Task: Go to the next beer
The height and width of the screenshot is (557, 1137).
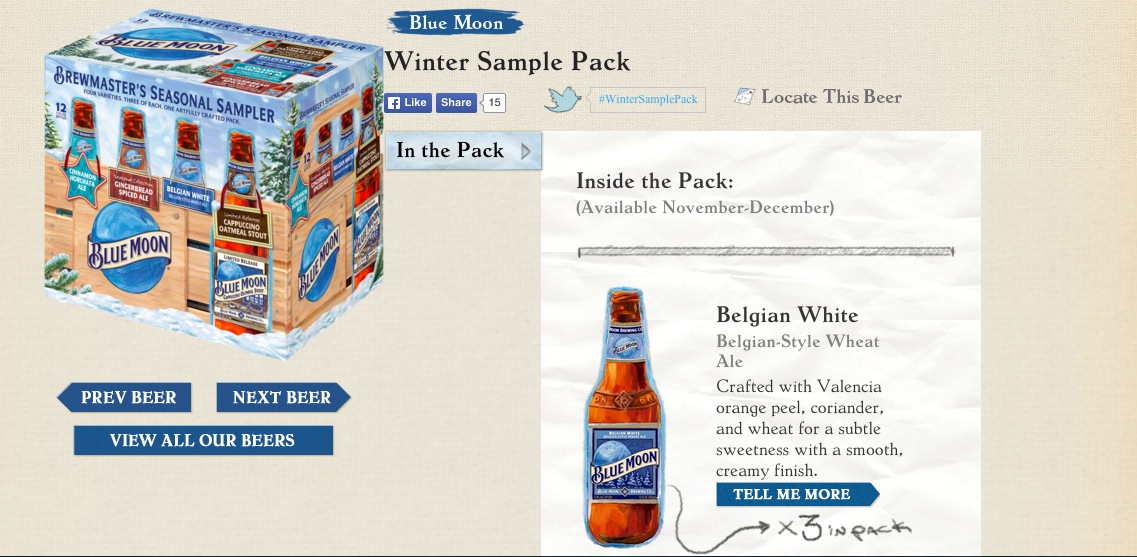Action: [283, 397]
